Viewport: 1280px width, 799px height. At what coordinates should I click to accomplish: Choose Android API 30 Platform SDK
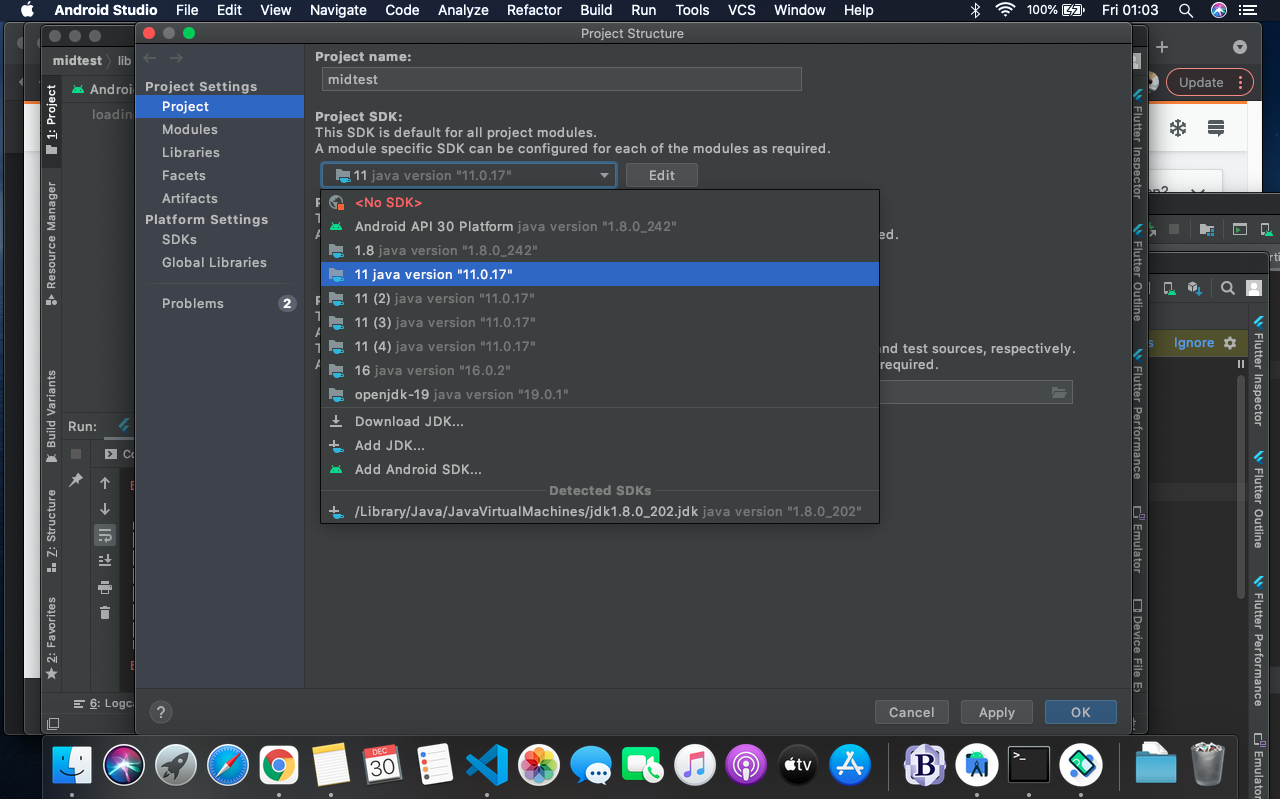[x=599, y=226]
